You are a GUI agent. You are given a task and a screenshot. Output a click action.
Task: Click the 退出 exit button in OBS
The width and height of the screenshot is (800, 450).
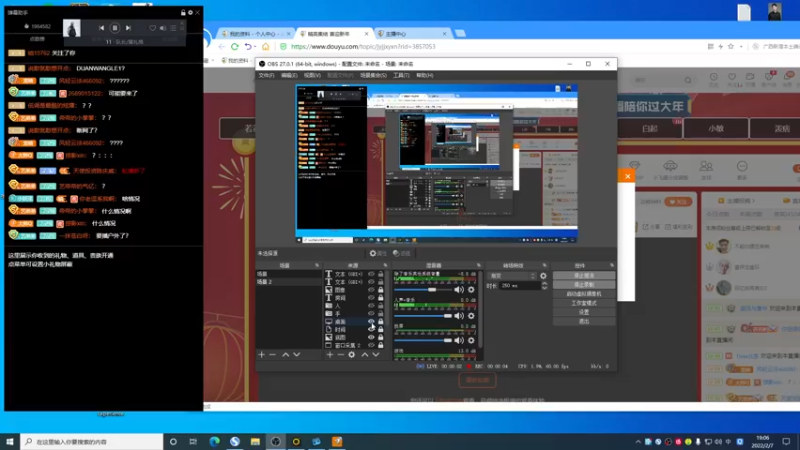tap(584, 321)
